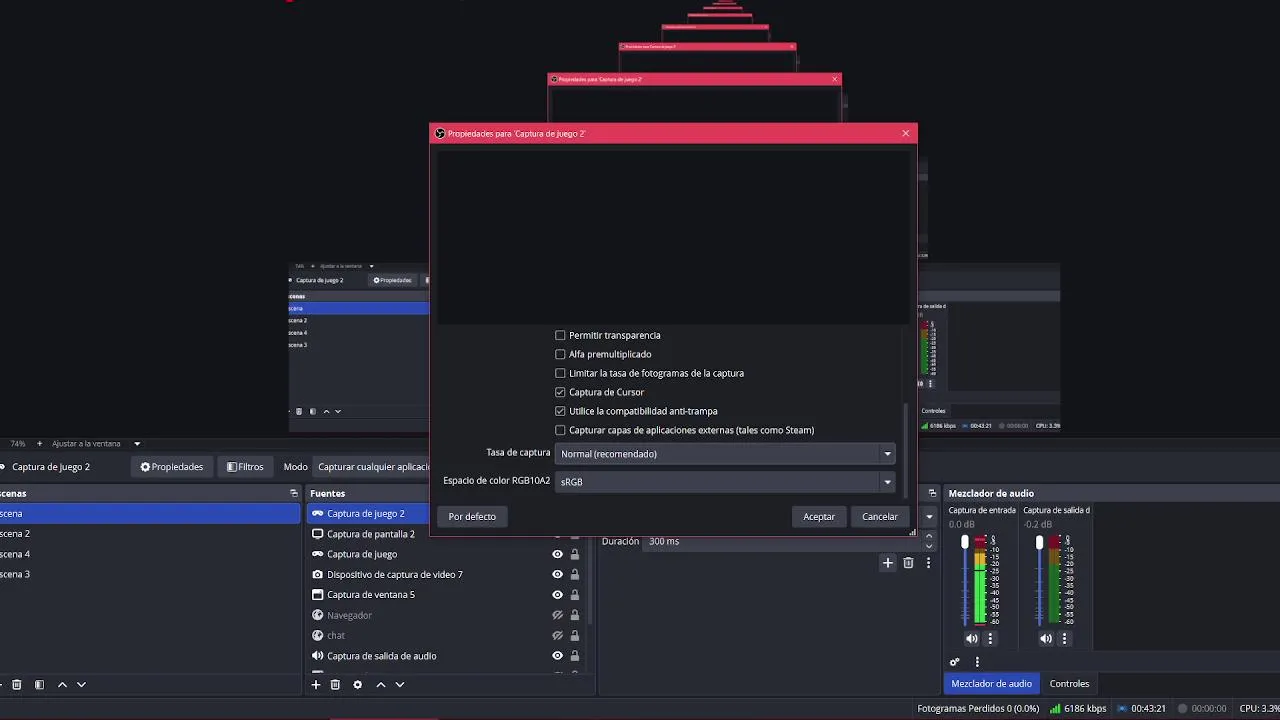
Task: Show the Navegador source
Action: pos(558,615)
